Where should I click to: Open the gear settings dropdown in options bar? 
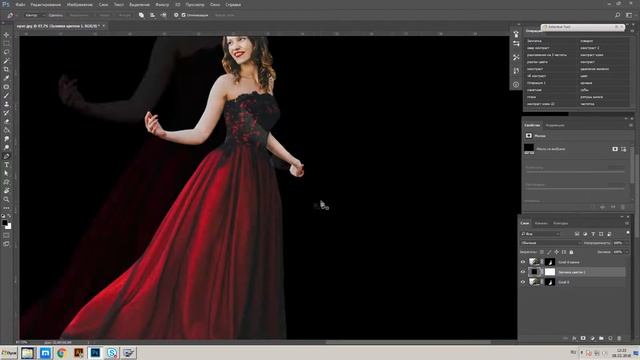point(176,15)
